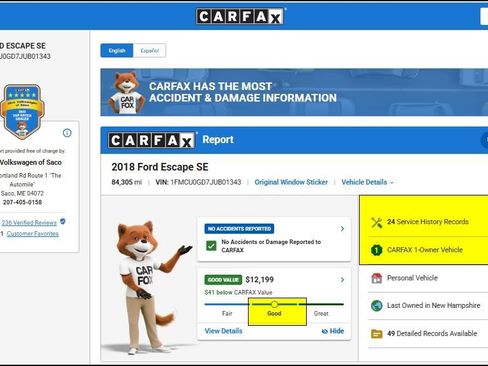The width and height of the screenshot is (488, 366).
Task: Switch to the English language tab
Action: (x=117, y=51)
